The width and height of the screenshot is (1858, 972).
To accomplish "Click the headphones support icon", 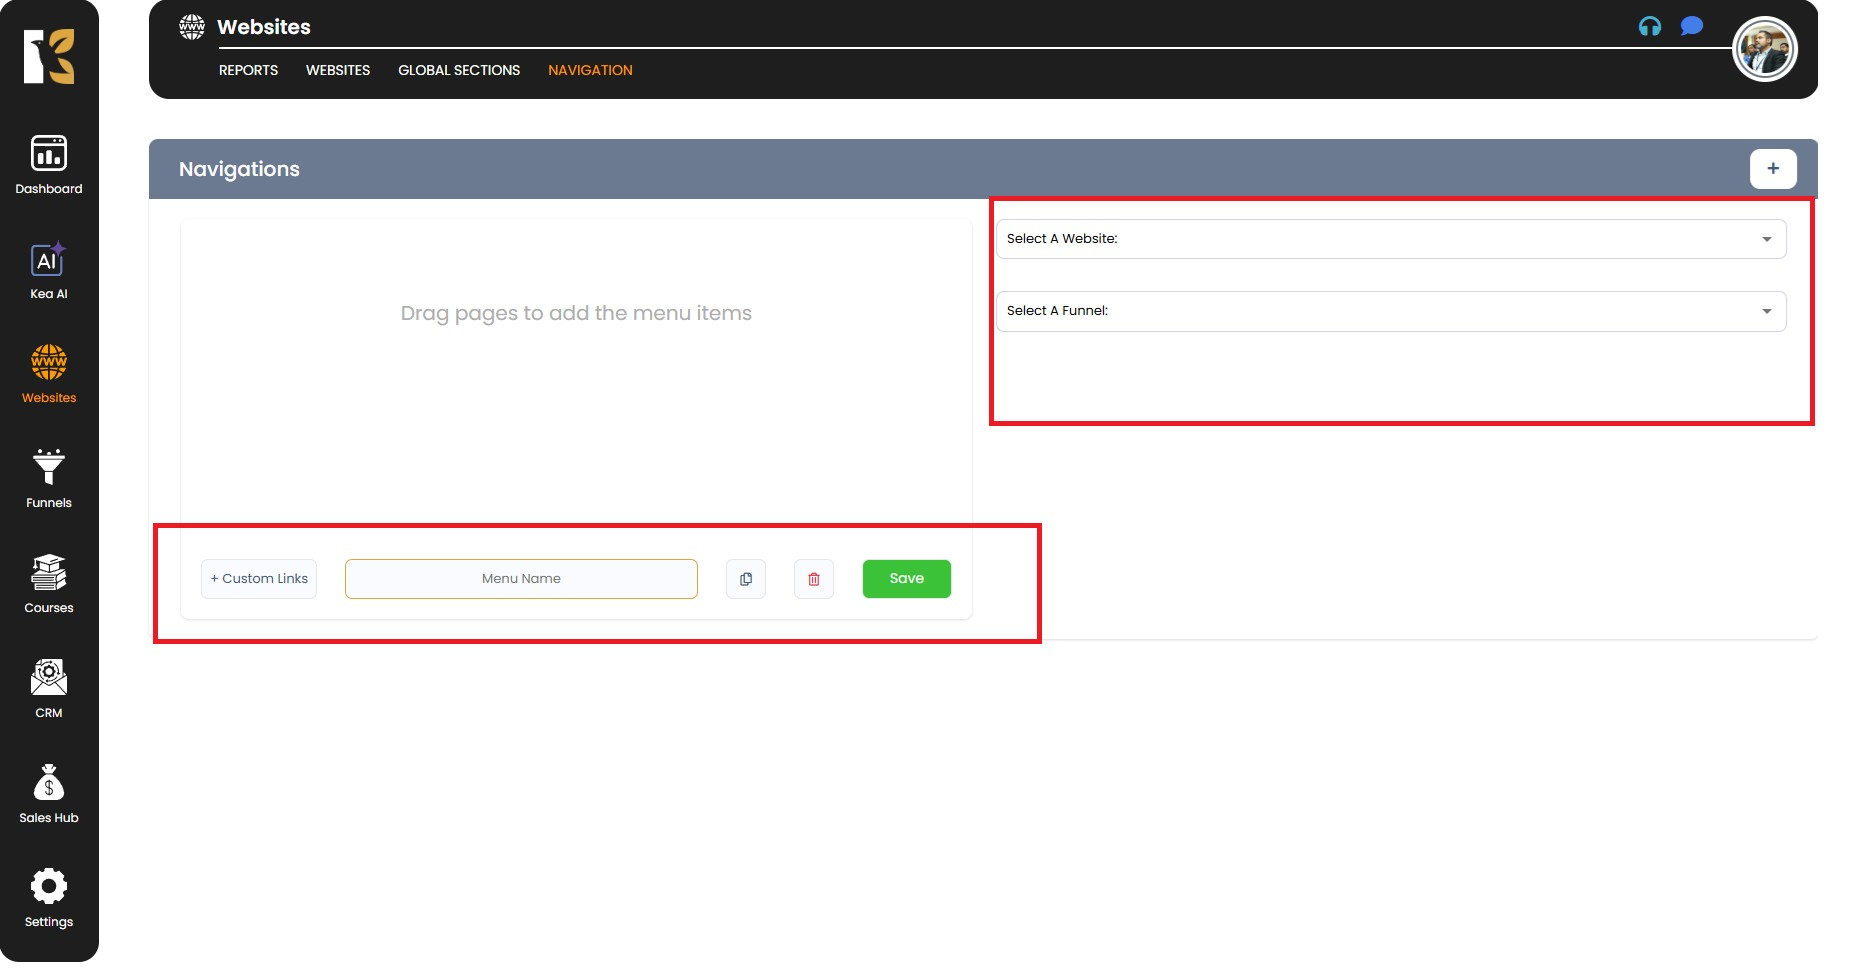I will click(x=1649, y=27).
